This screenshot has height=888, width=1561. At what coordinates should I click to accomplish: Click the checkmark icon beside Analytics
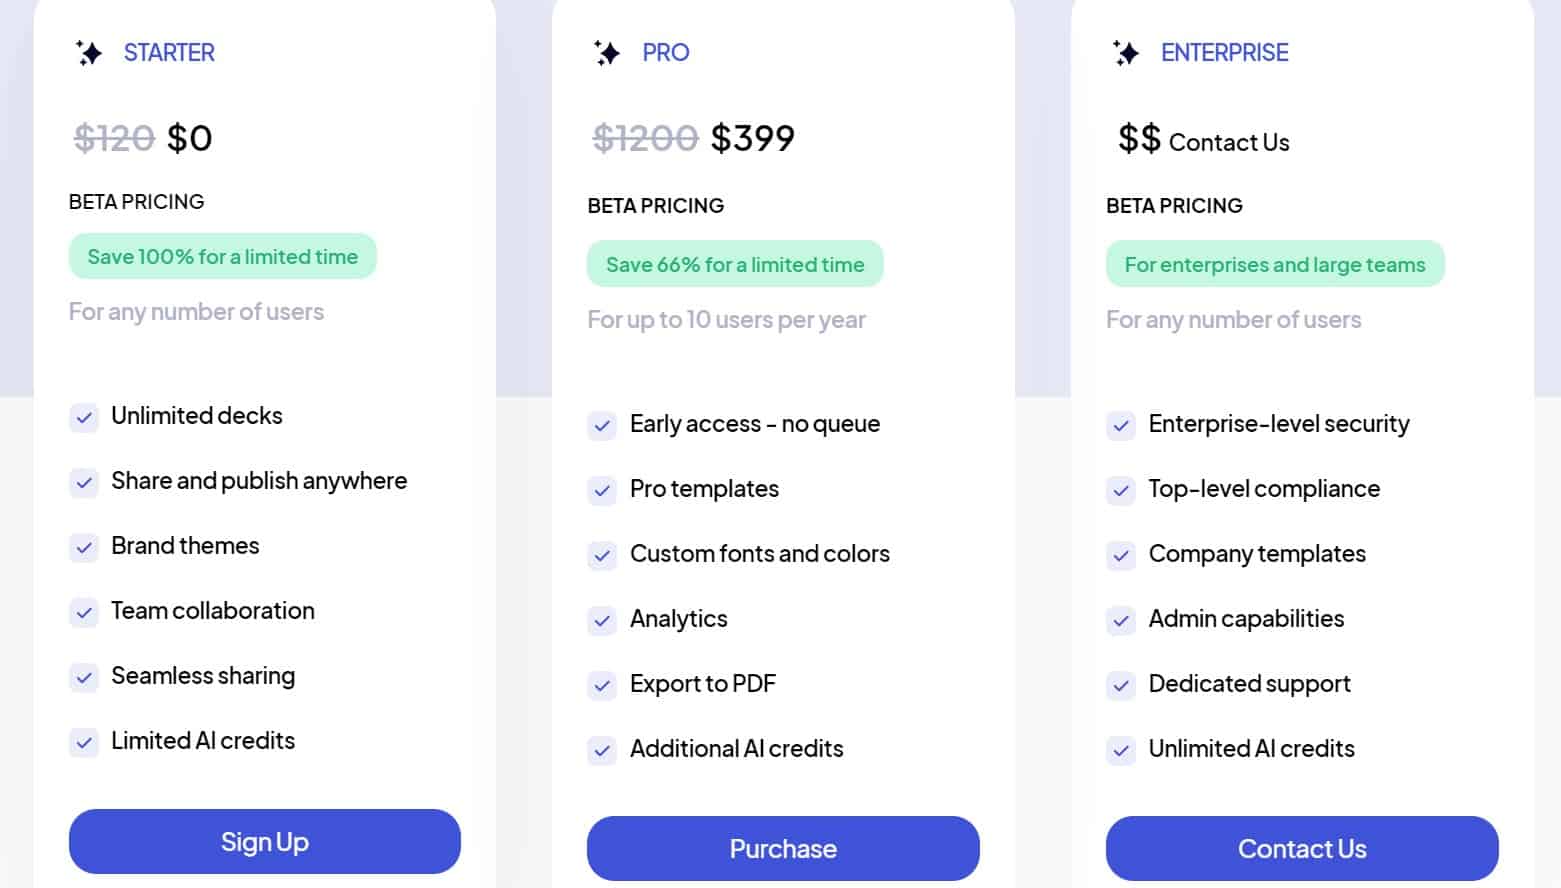point(602,620)
